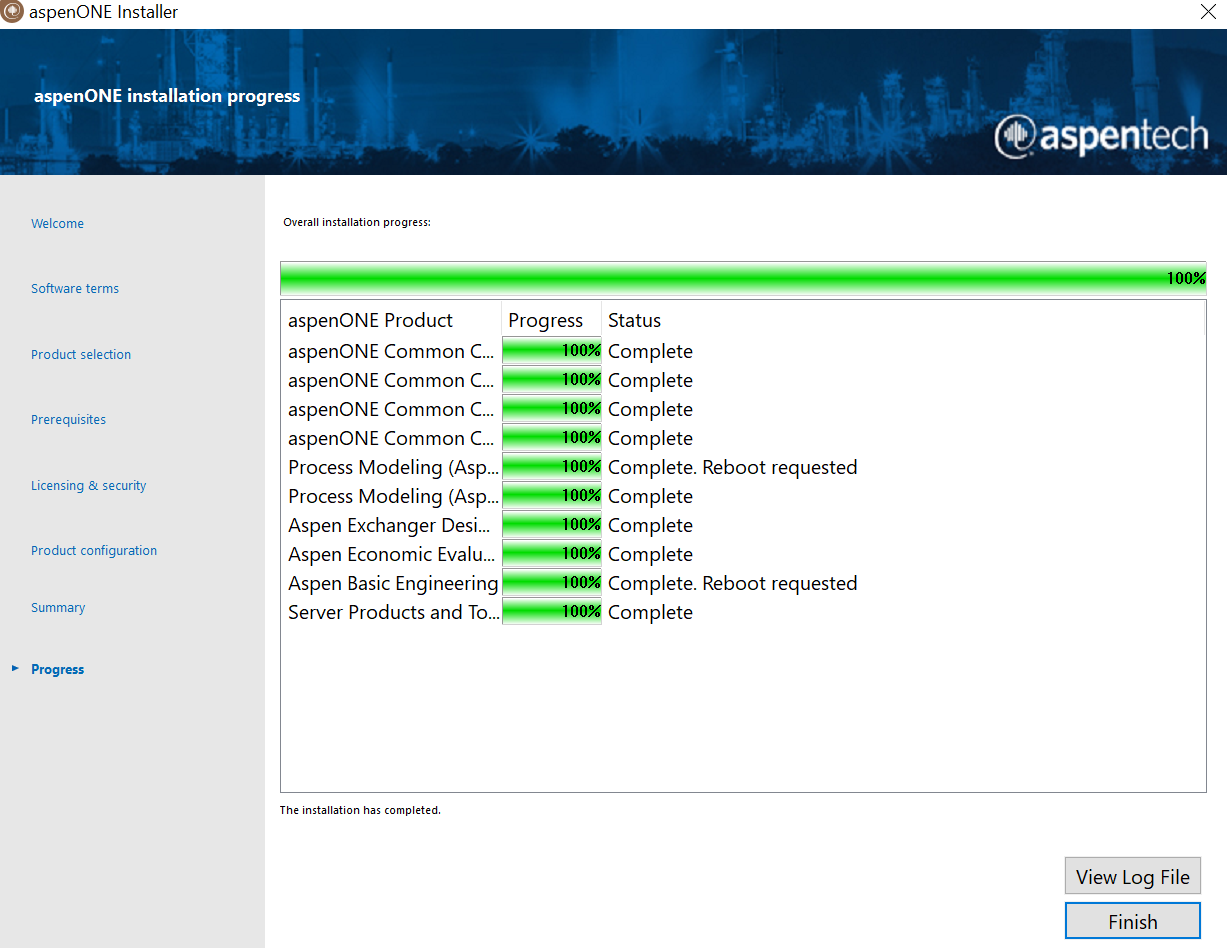The height and width of the screenshot is (948, 1227).
Task: Click the Progress arrow indicator in sidebar
Action: click(15, 668)
